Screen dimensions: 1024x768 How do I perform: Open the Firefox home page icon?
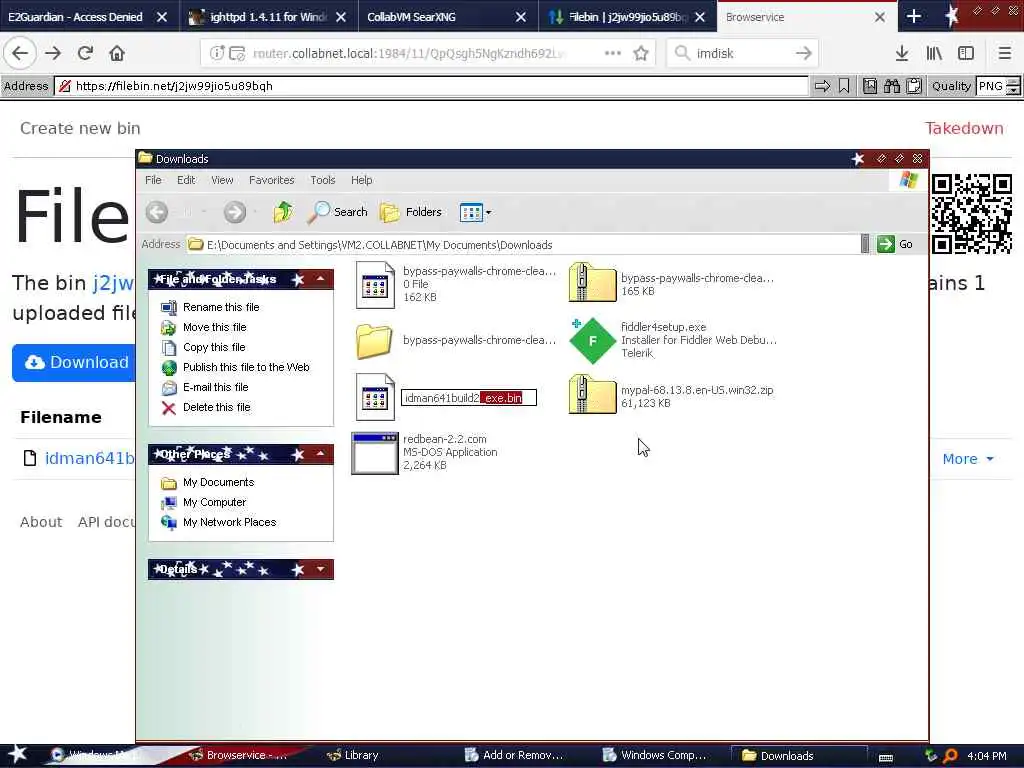(117, 53)
